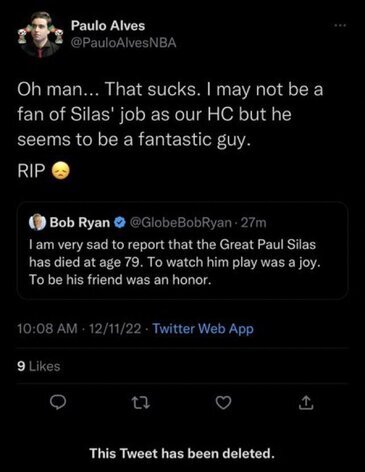The height and width of the screenshot is (472, 365).
Task: Open the @GlobeBobRyan handle in quoted tweet
Action: tap(180, 222)
